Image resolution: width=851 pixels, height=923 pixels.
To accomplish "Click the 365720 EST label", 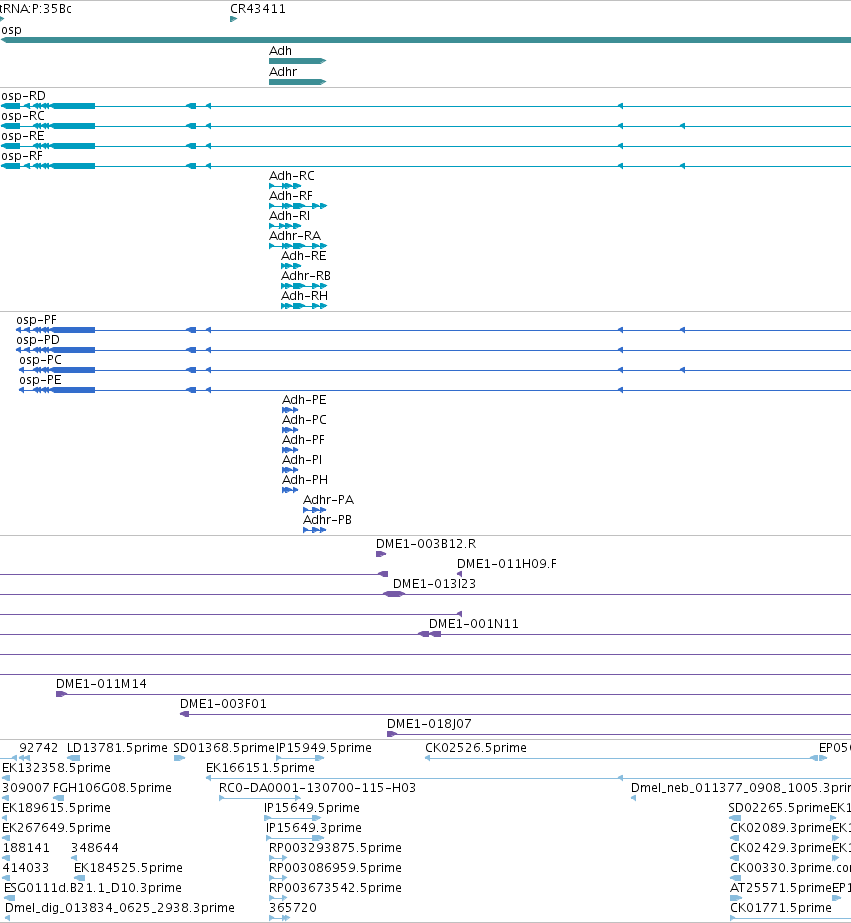I will pos(292,908).
